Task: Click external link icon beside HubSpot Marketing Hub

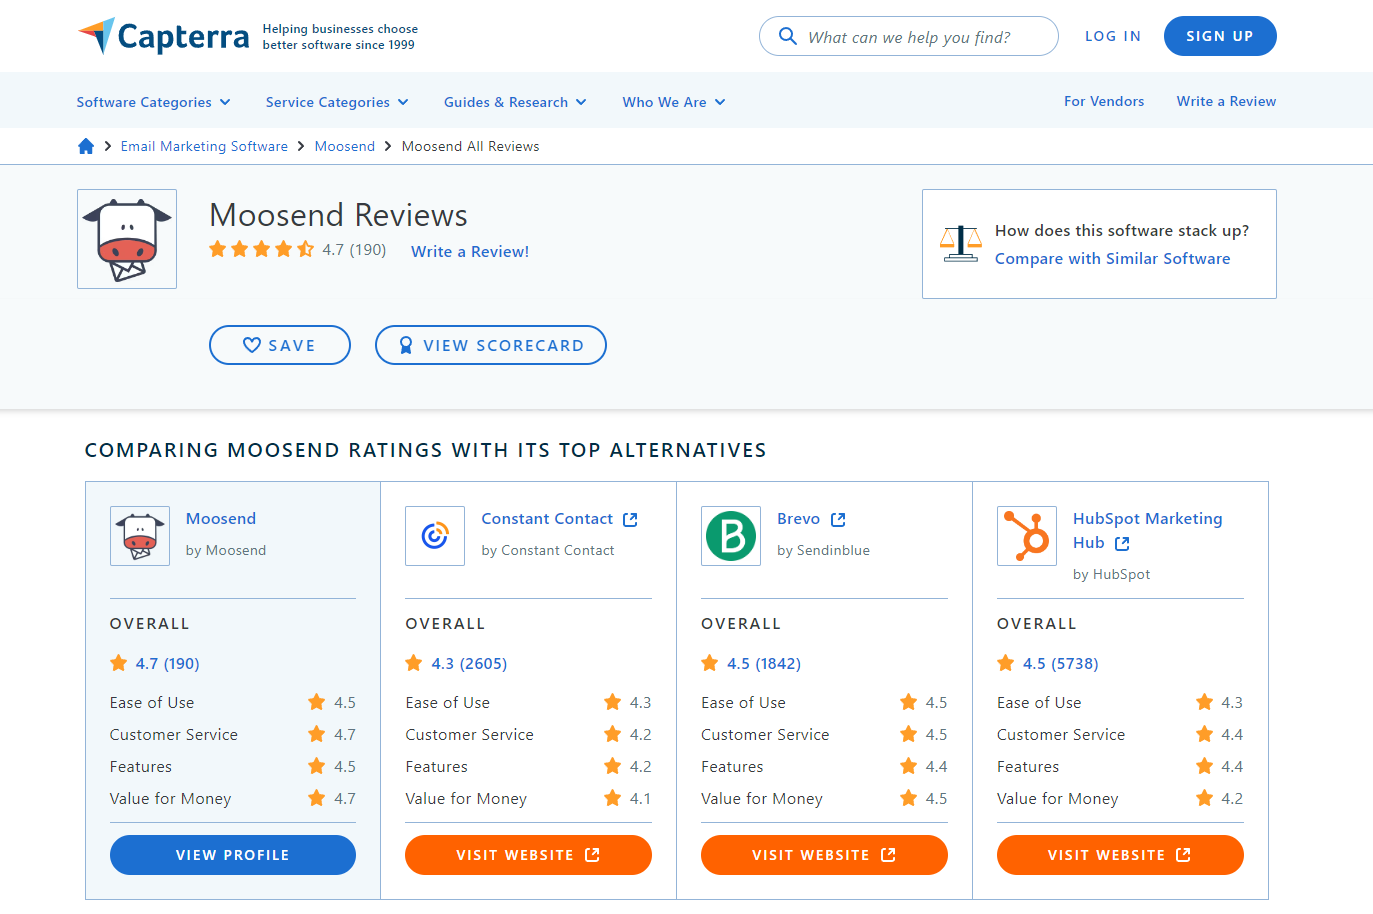Action: click(1122, 544)
